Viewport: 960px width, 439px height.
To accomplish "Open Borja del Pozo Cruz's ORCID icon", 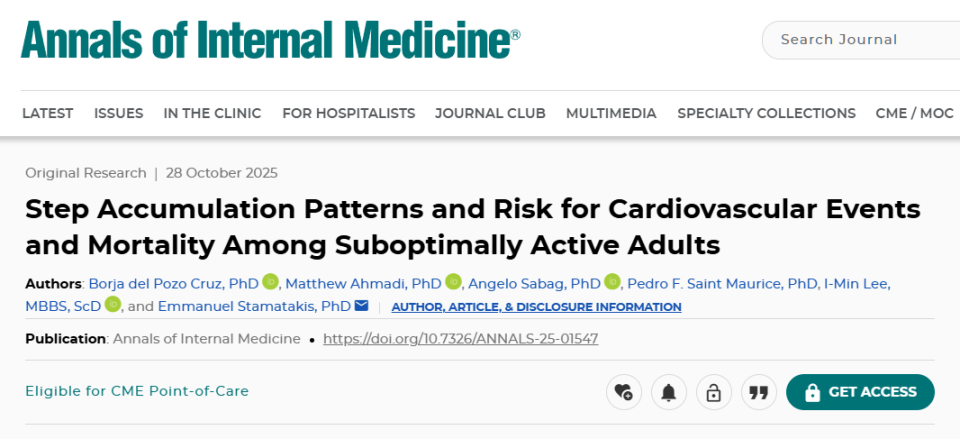I will click(270, 282).
